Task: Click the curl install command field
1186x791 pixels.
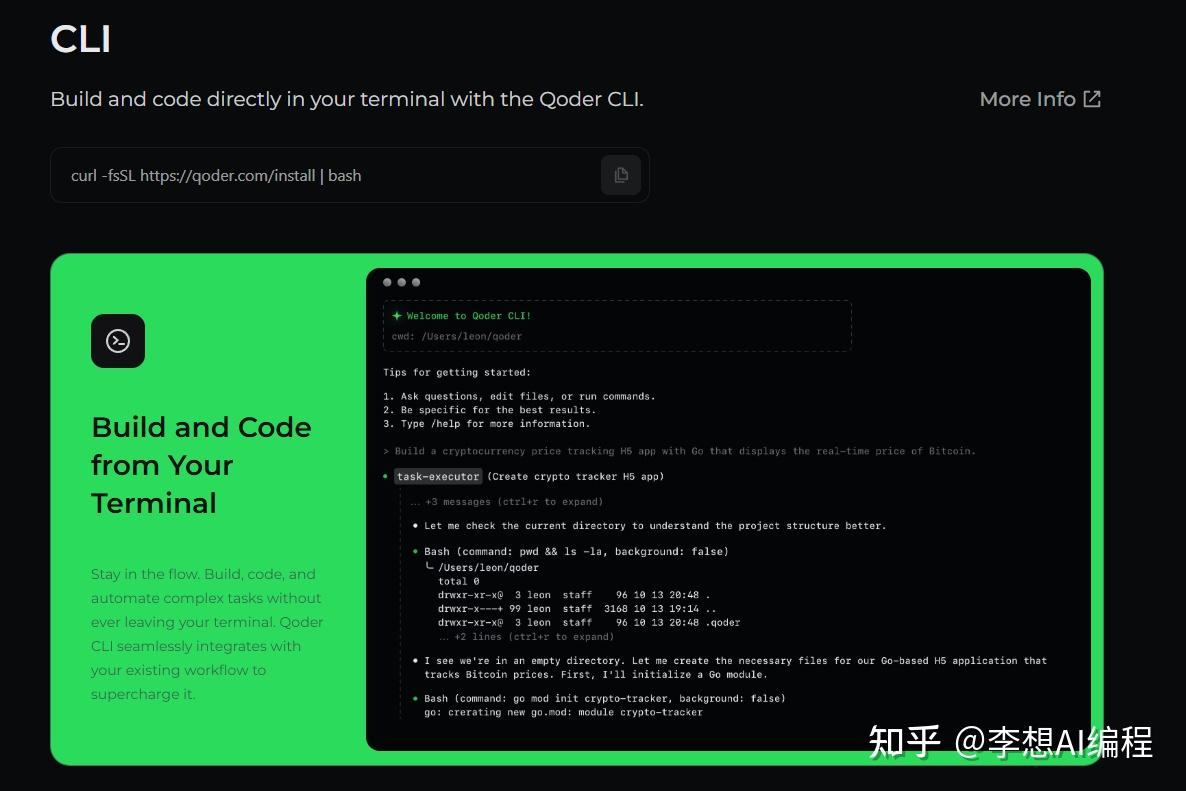Action: tap(300, 175)
